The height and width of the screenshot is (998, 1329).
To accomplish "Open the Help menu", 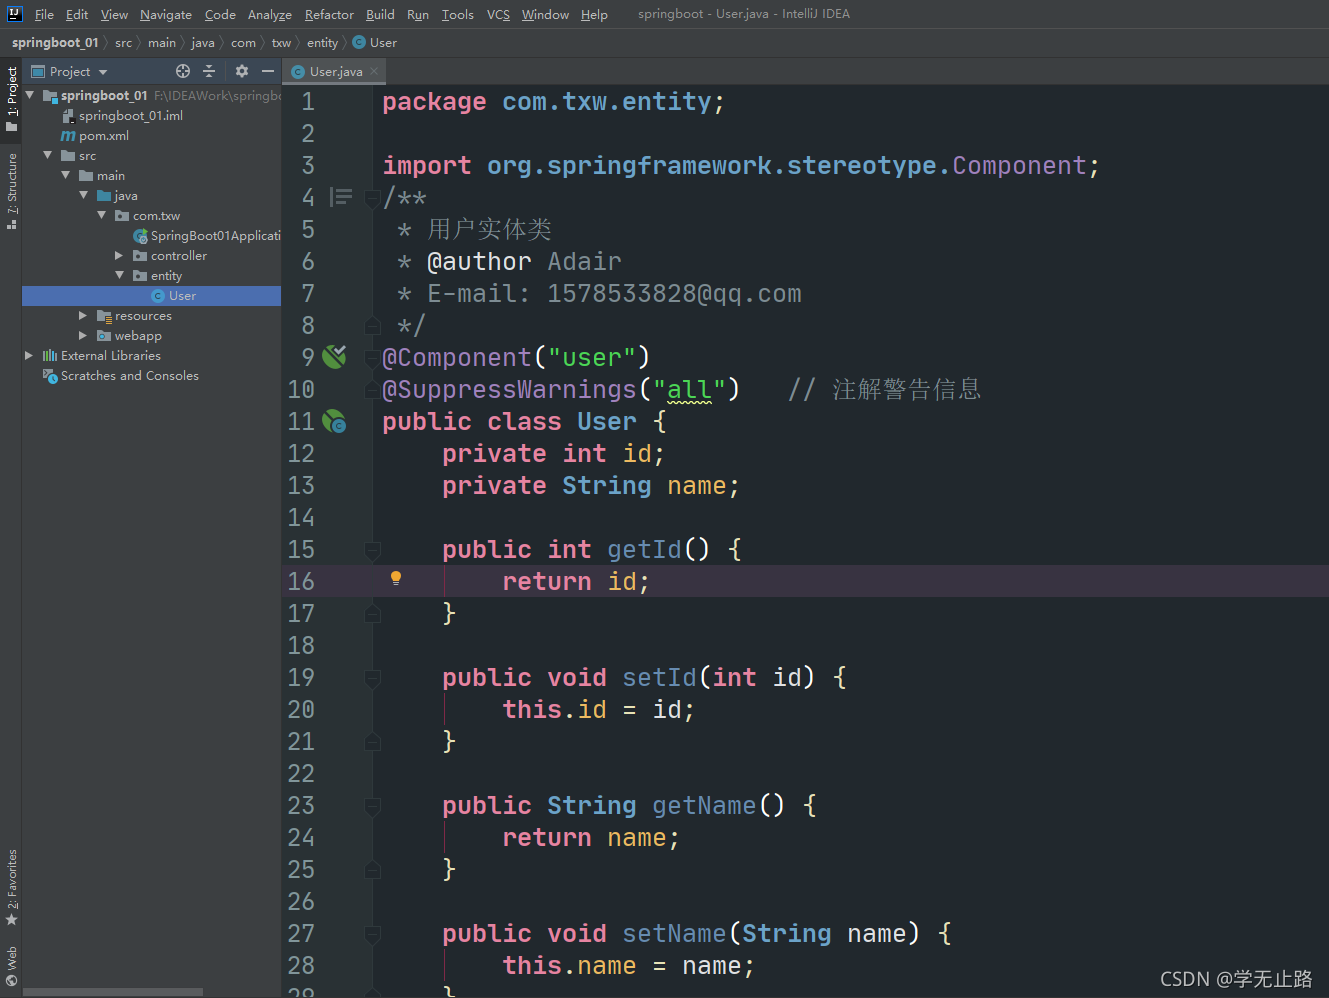I will pos(594,14).
